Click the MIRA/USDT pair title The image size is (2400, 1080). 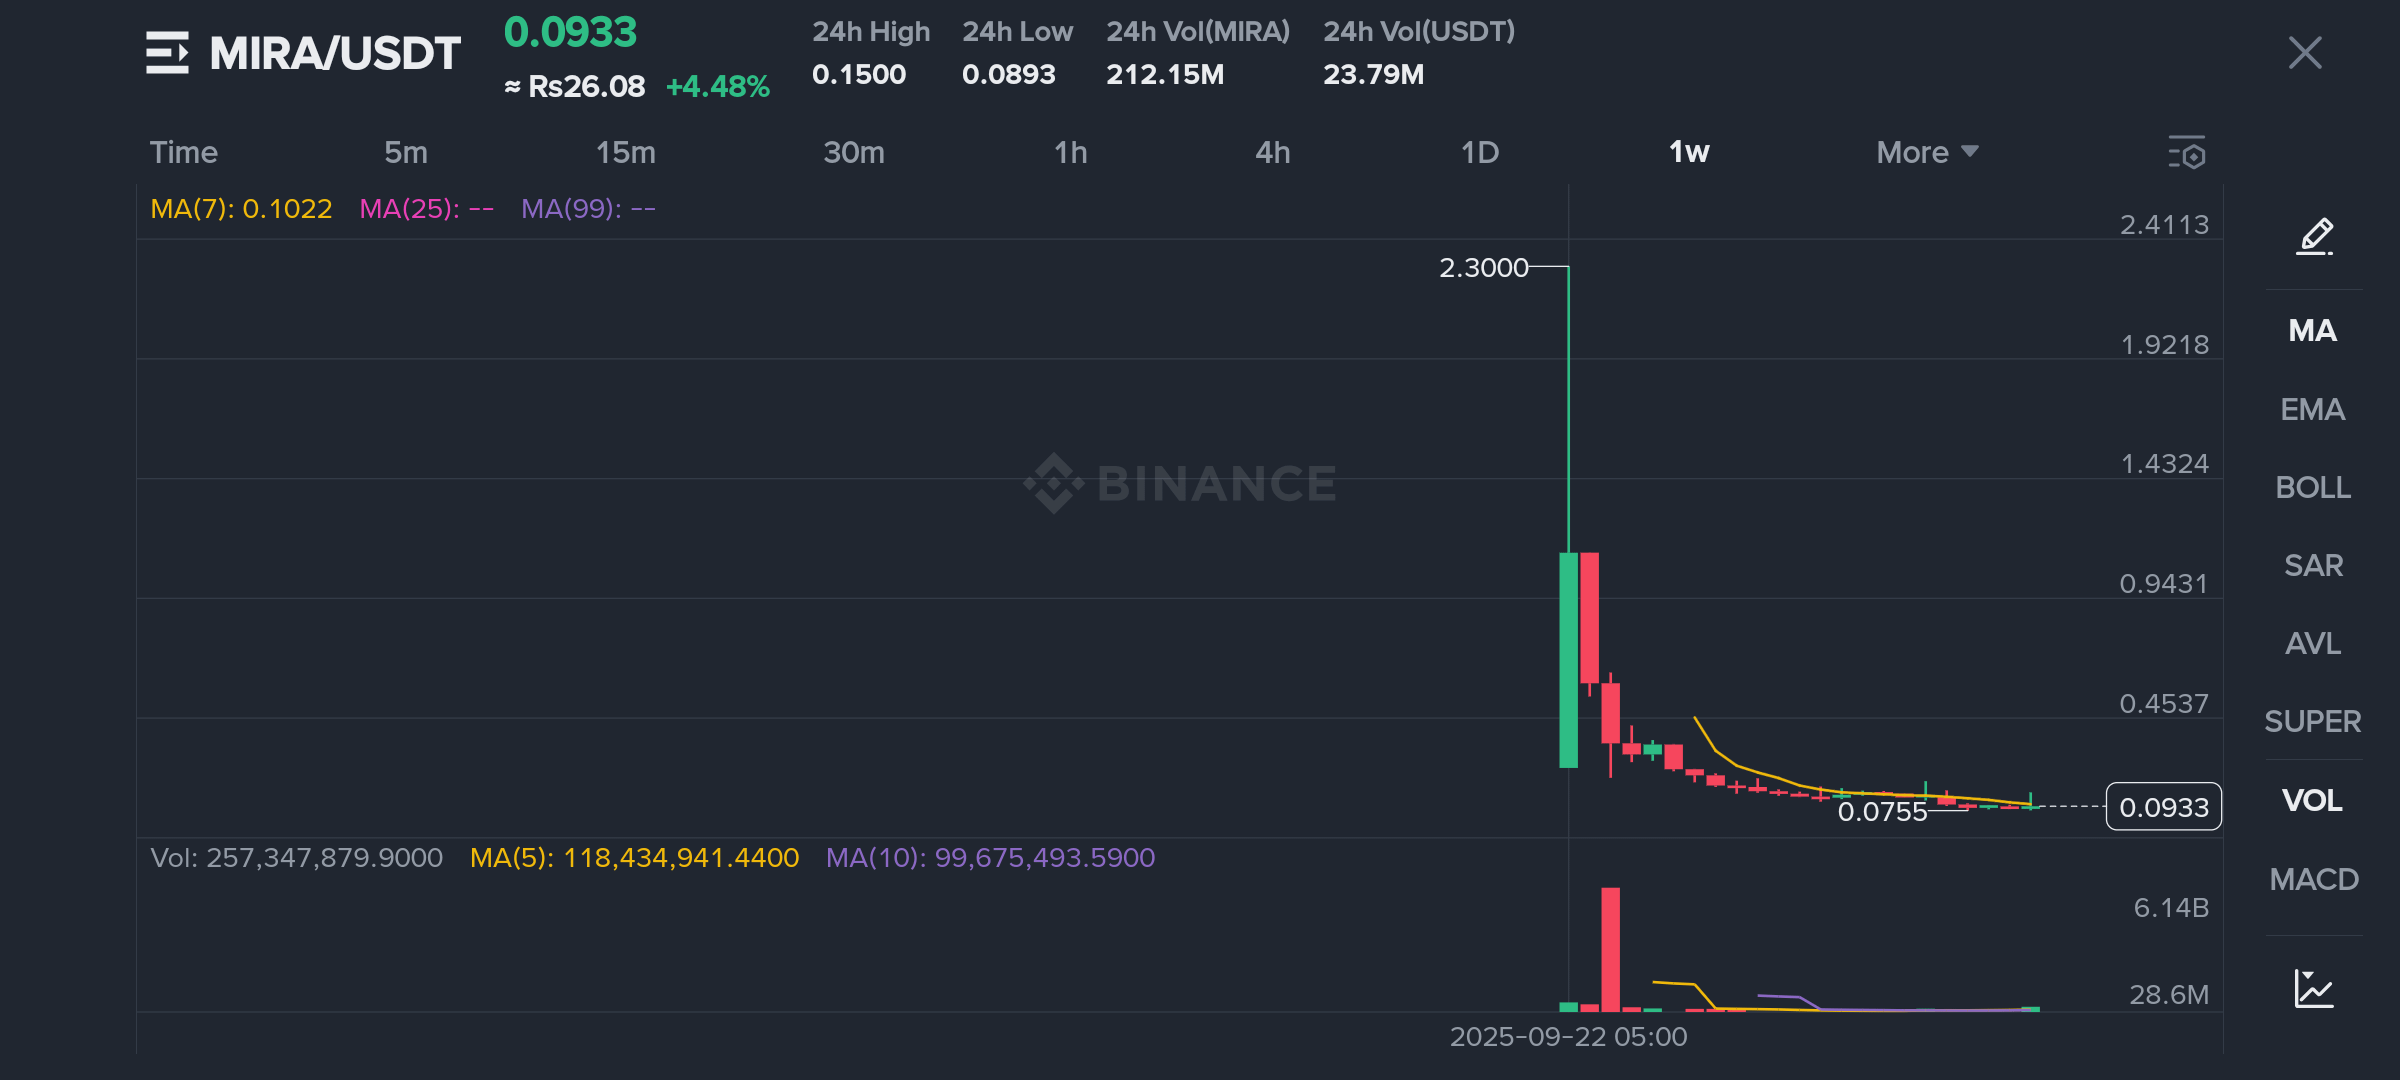point(335,53)
